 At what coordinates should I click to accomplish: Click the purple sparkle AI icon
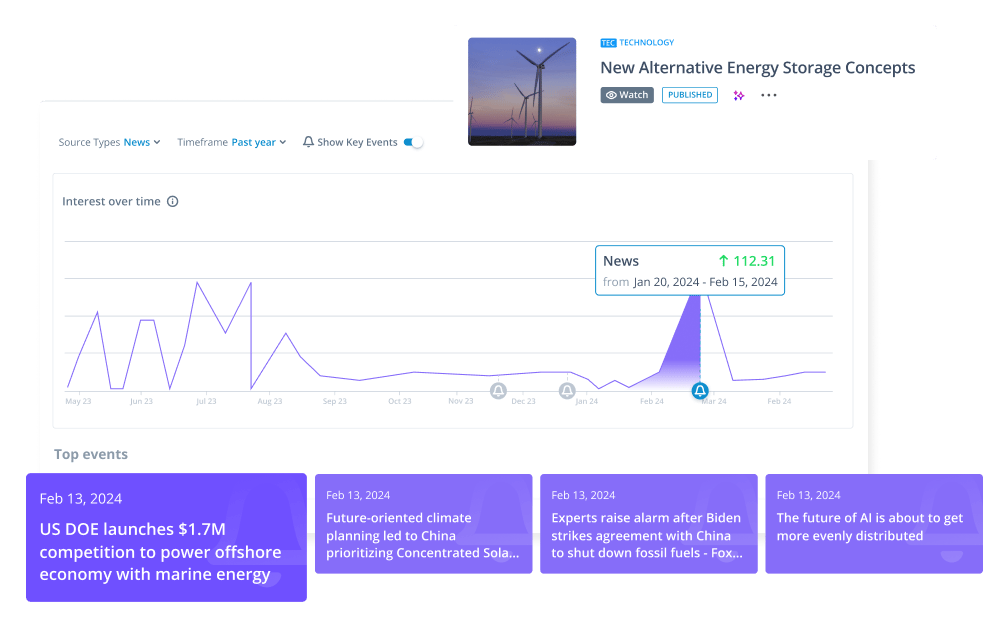pos(739,95)
